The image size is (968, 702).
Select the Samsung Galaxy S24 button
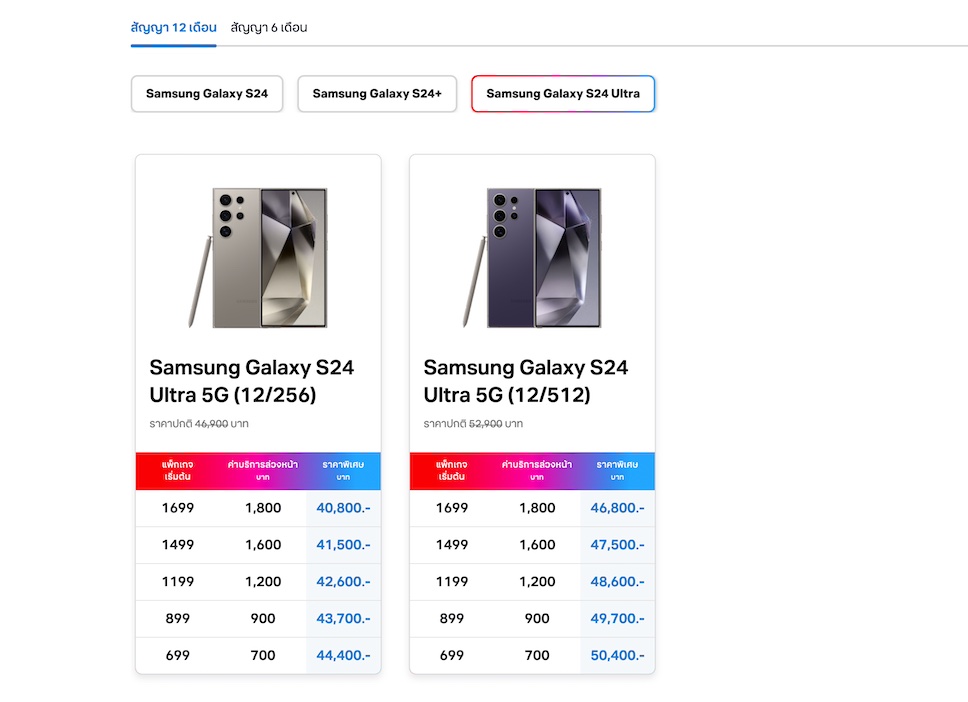207,94
